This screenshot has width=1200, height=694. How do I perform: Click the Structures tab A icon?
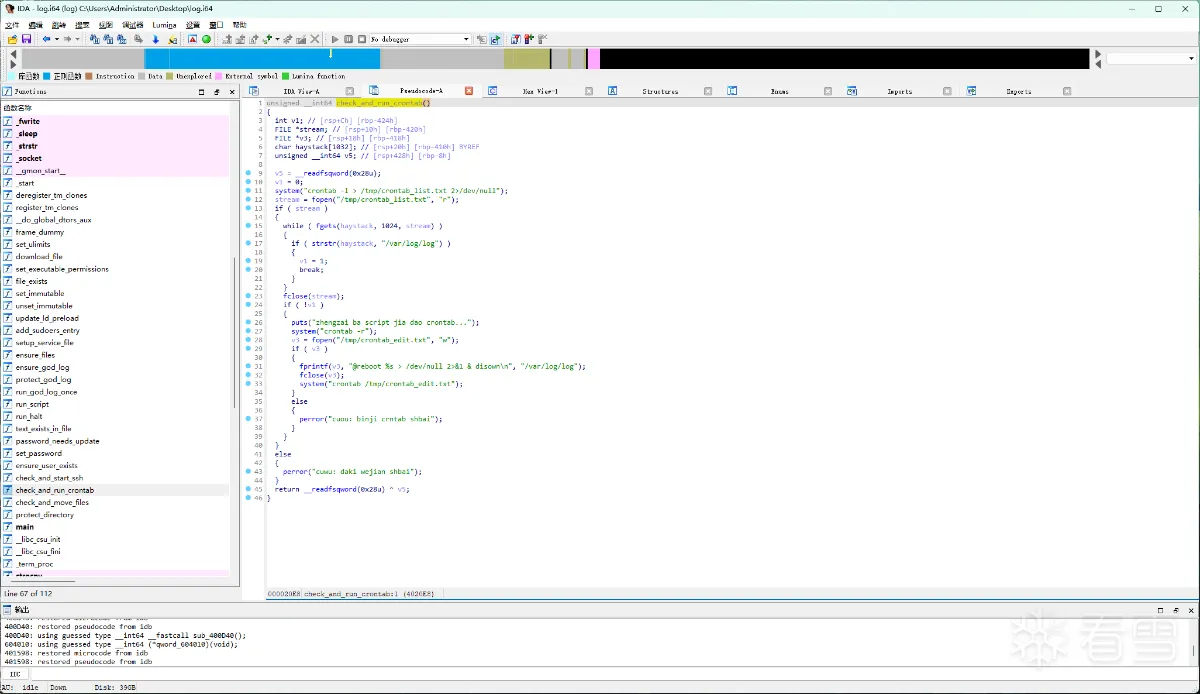(x=613, y=91)
